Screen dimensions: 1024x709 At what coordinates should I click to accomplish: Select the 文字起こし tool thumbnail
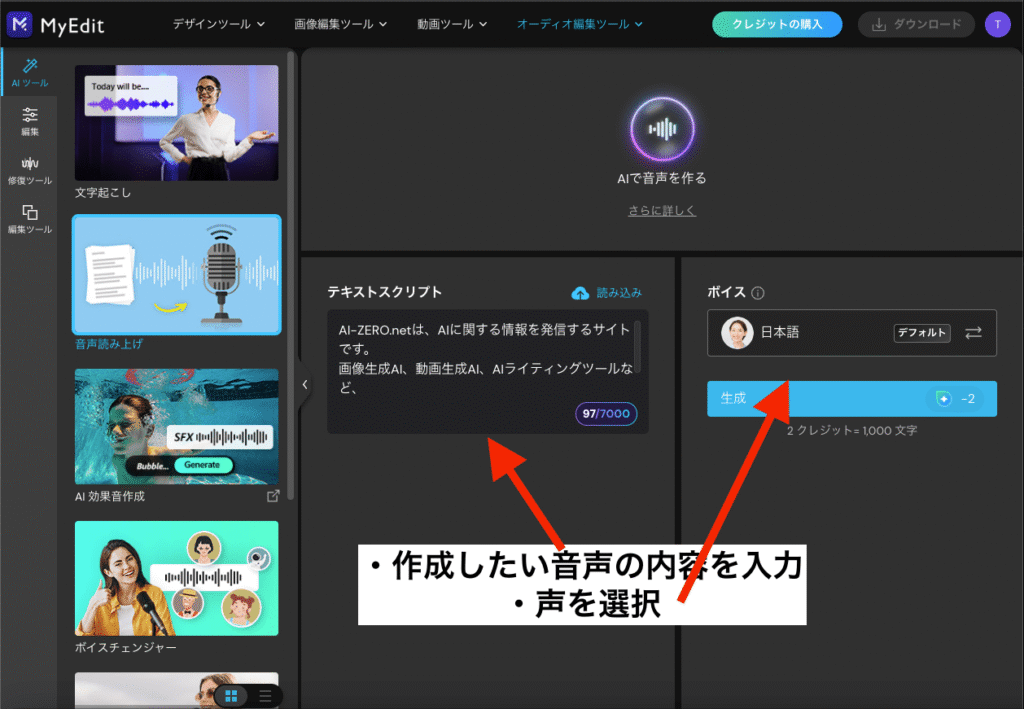click(176, 123)
